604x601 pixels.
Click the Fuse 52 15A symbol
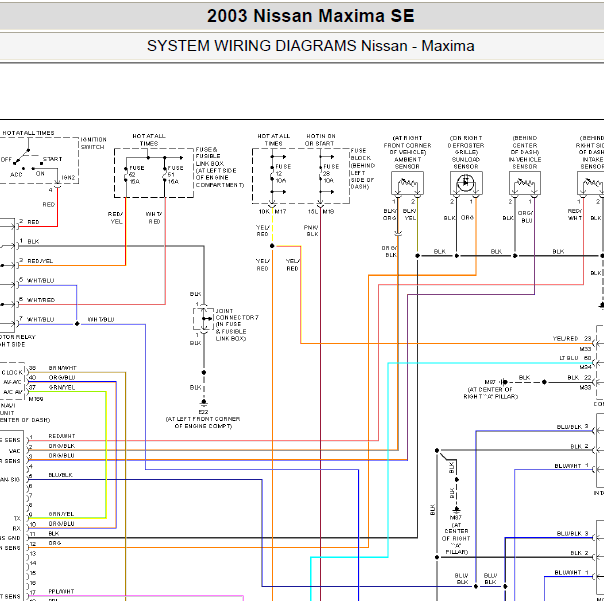[126, 175]
